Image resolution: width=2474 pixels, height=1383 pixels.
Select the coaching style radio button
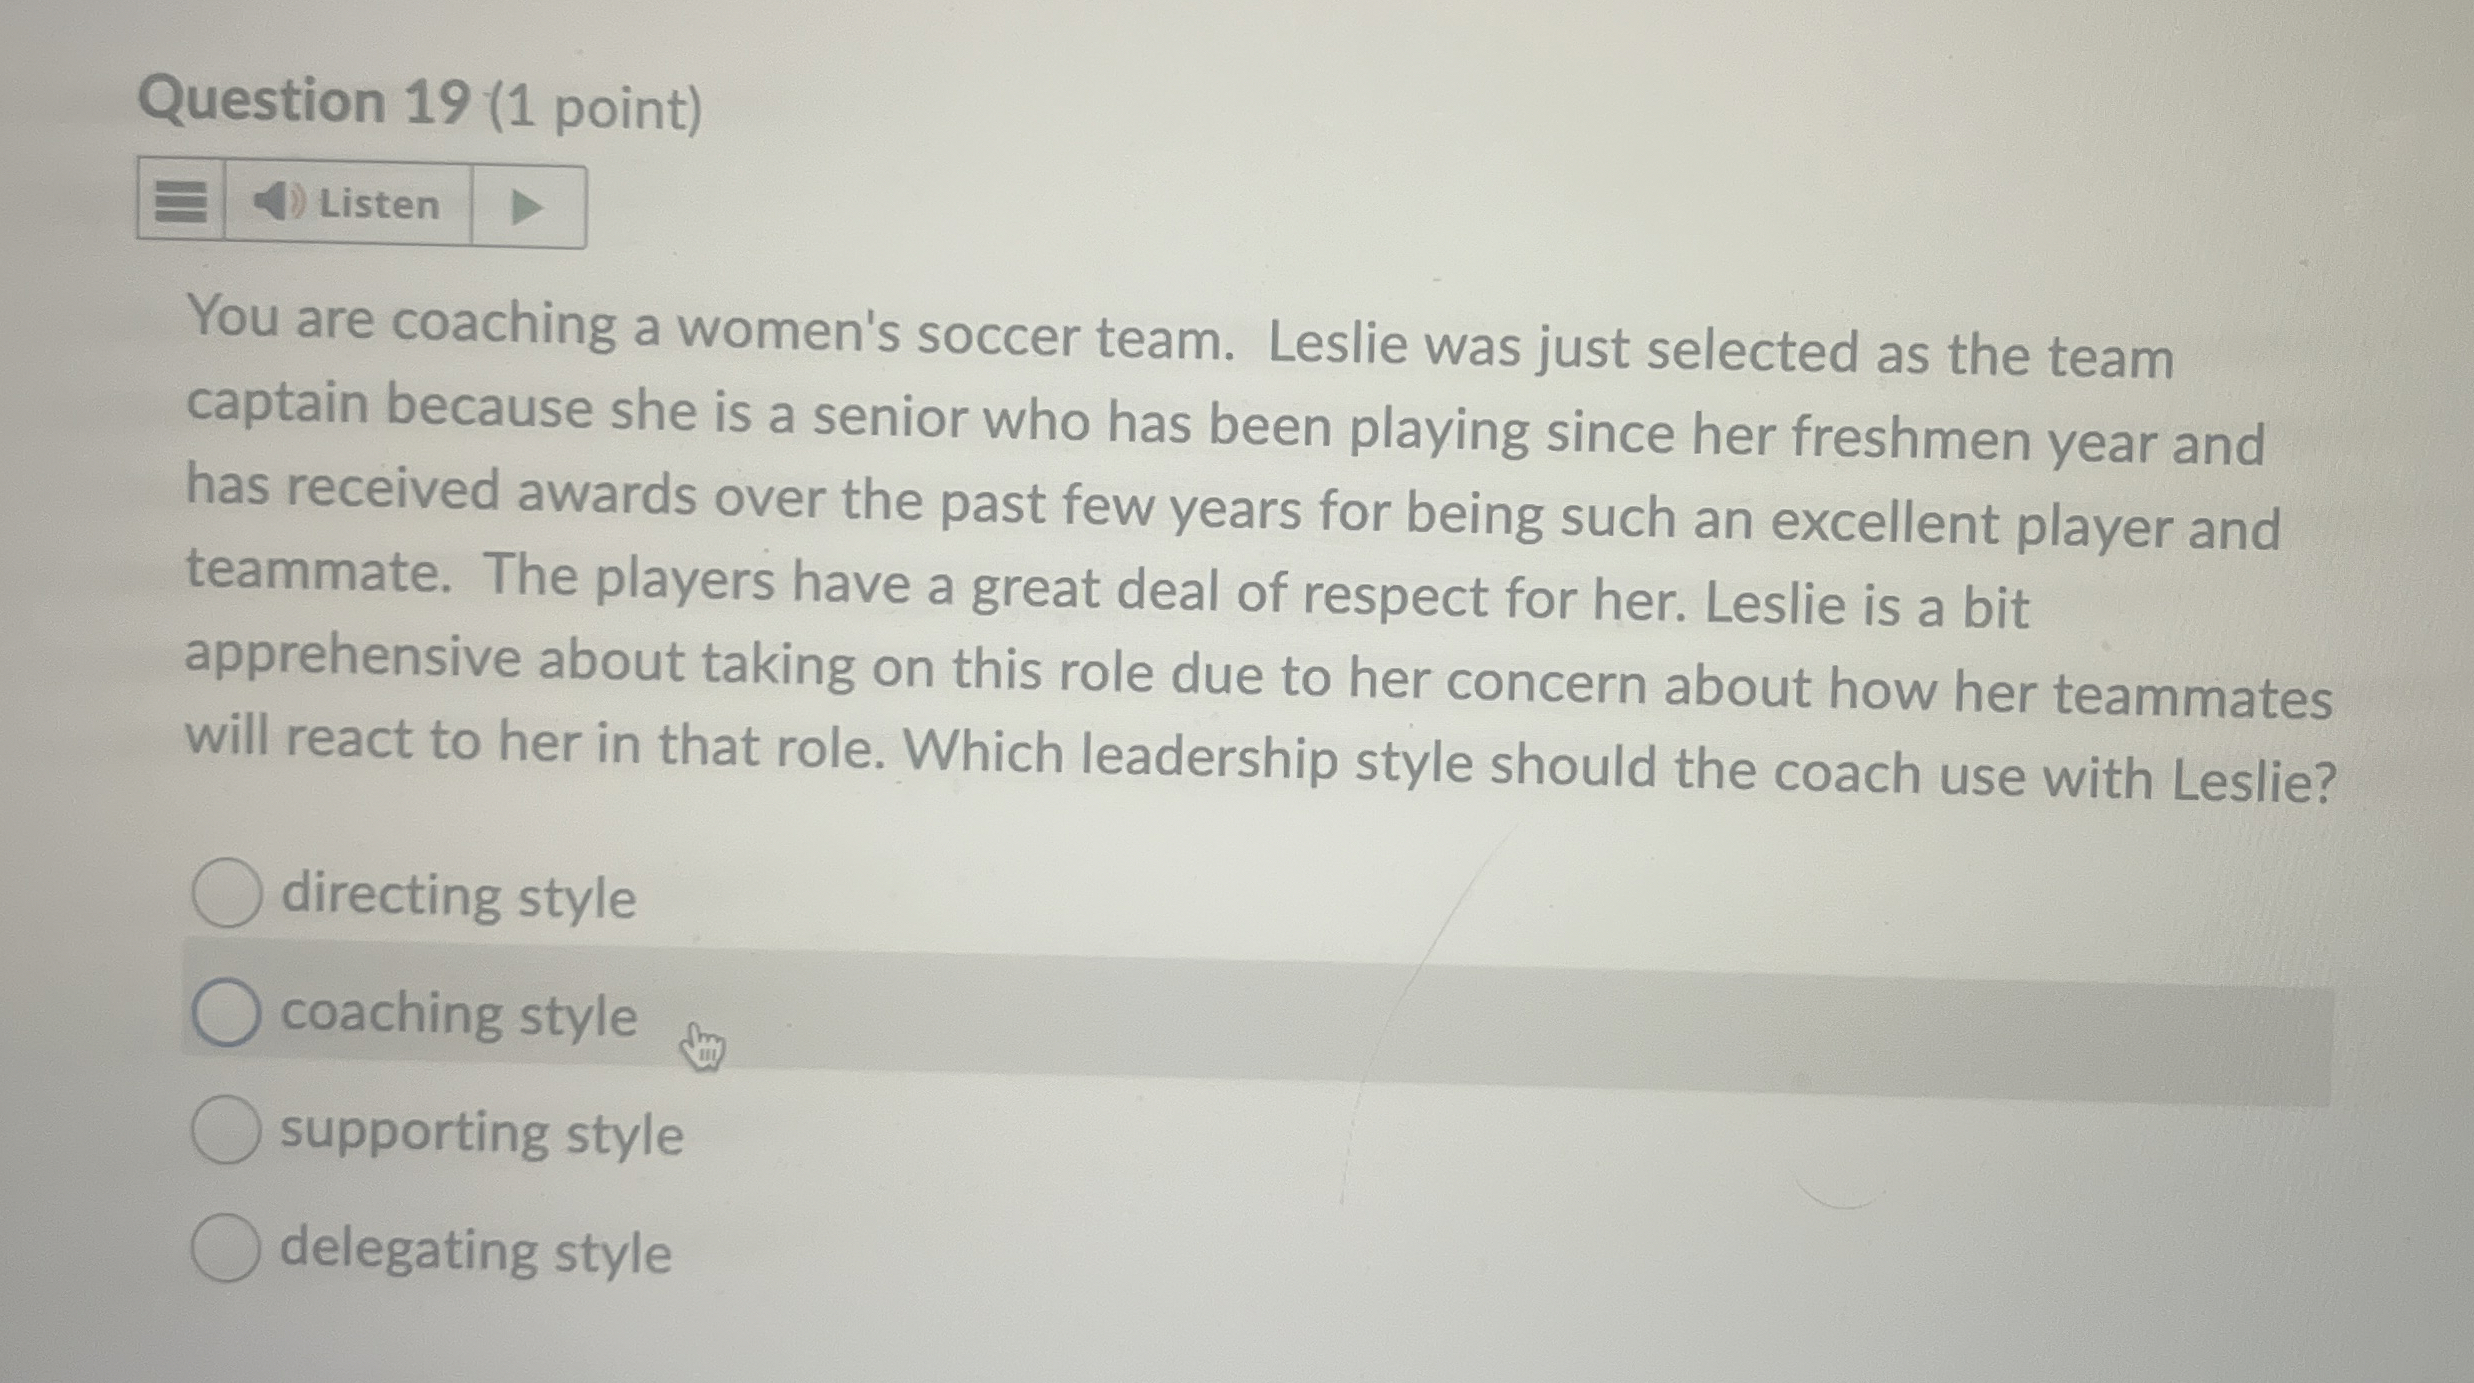point(226,1013)
